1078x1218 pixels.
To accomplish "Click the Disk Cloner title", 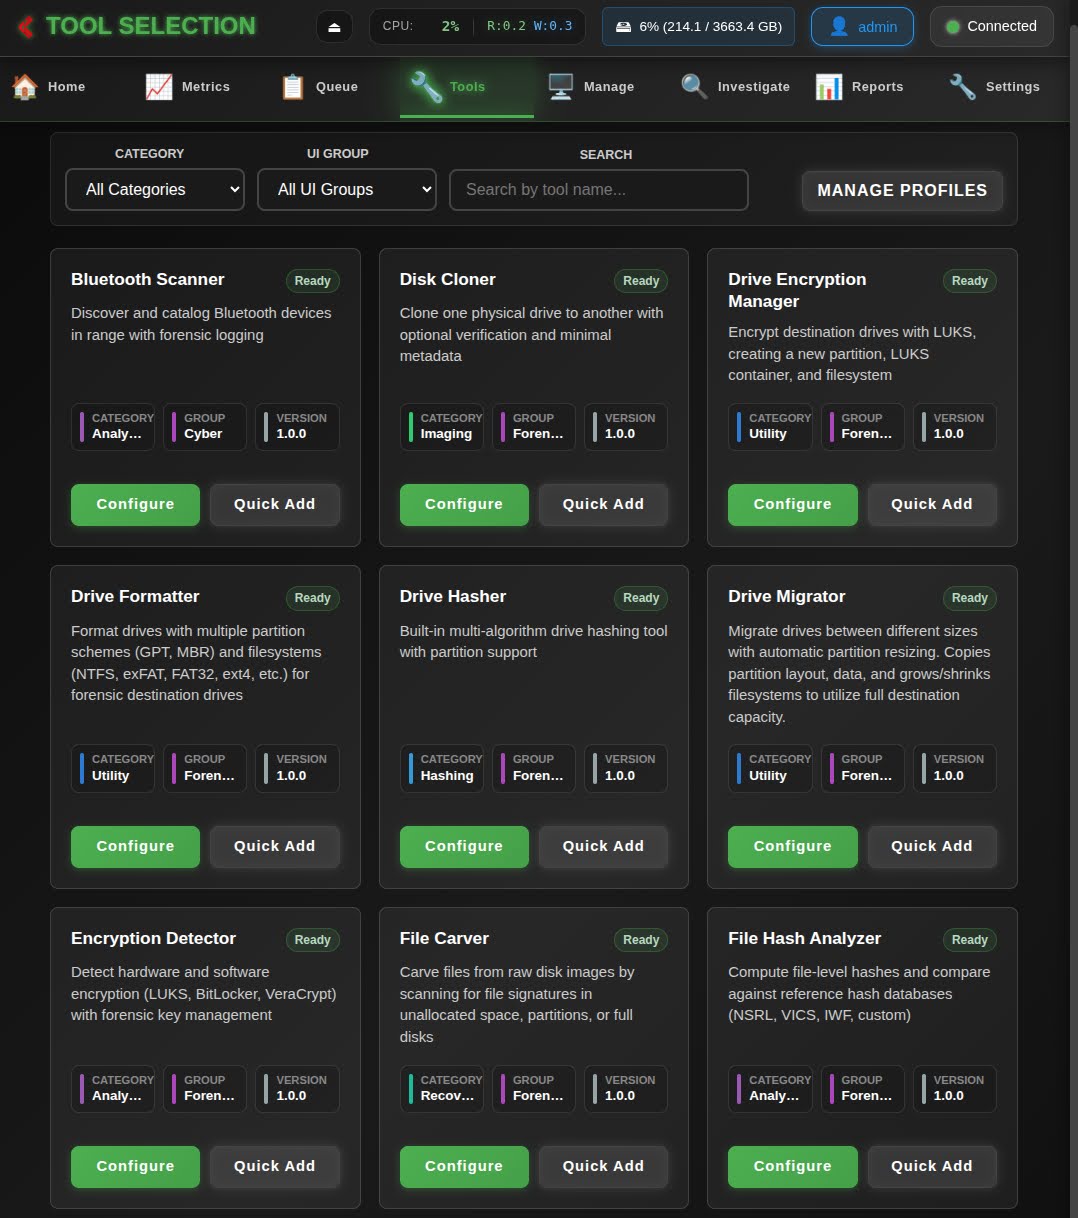I will tap(448, 279).
